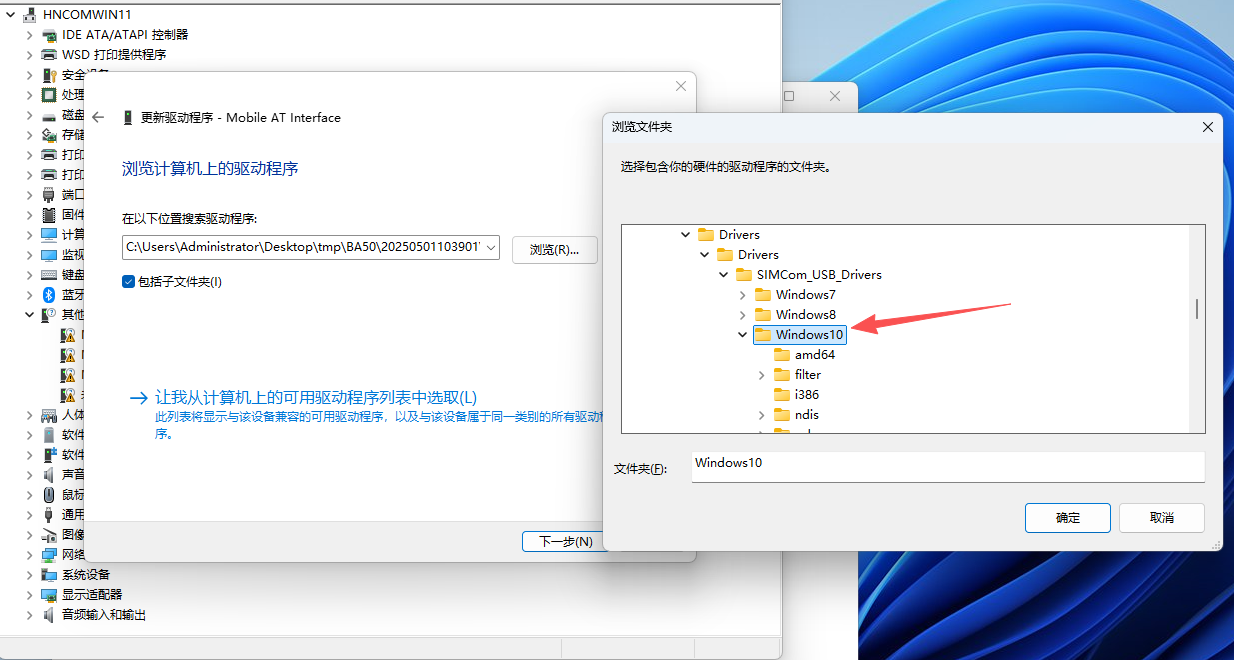1234x660 pixels.
Task: Select the i386 folder in tree
Action: [806, 395]
